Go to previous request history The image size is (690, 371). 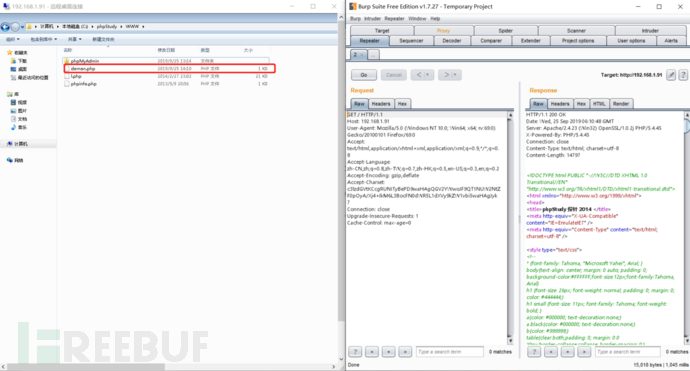(418, 75)
